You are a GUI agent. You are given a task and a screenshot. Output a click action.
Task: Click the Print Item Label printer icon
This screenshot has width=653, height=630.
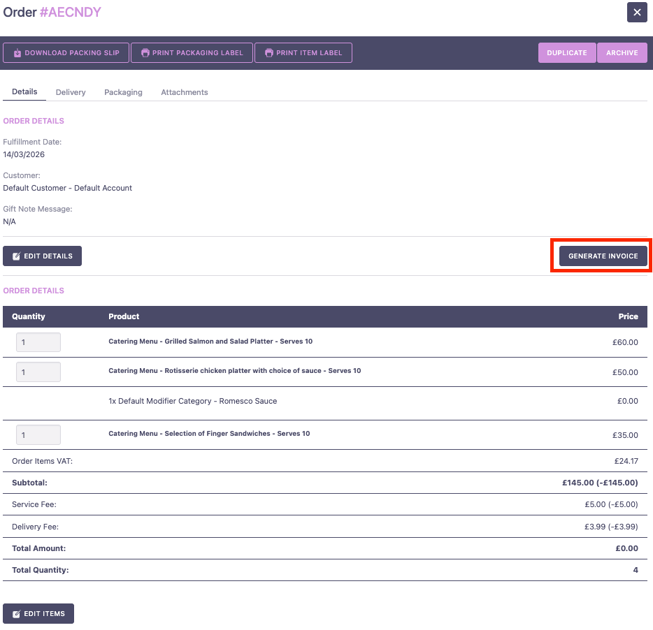pyautogui.click(x=269, y=53)
